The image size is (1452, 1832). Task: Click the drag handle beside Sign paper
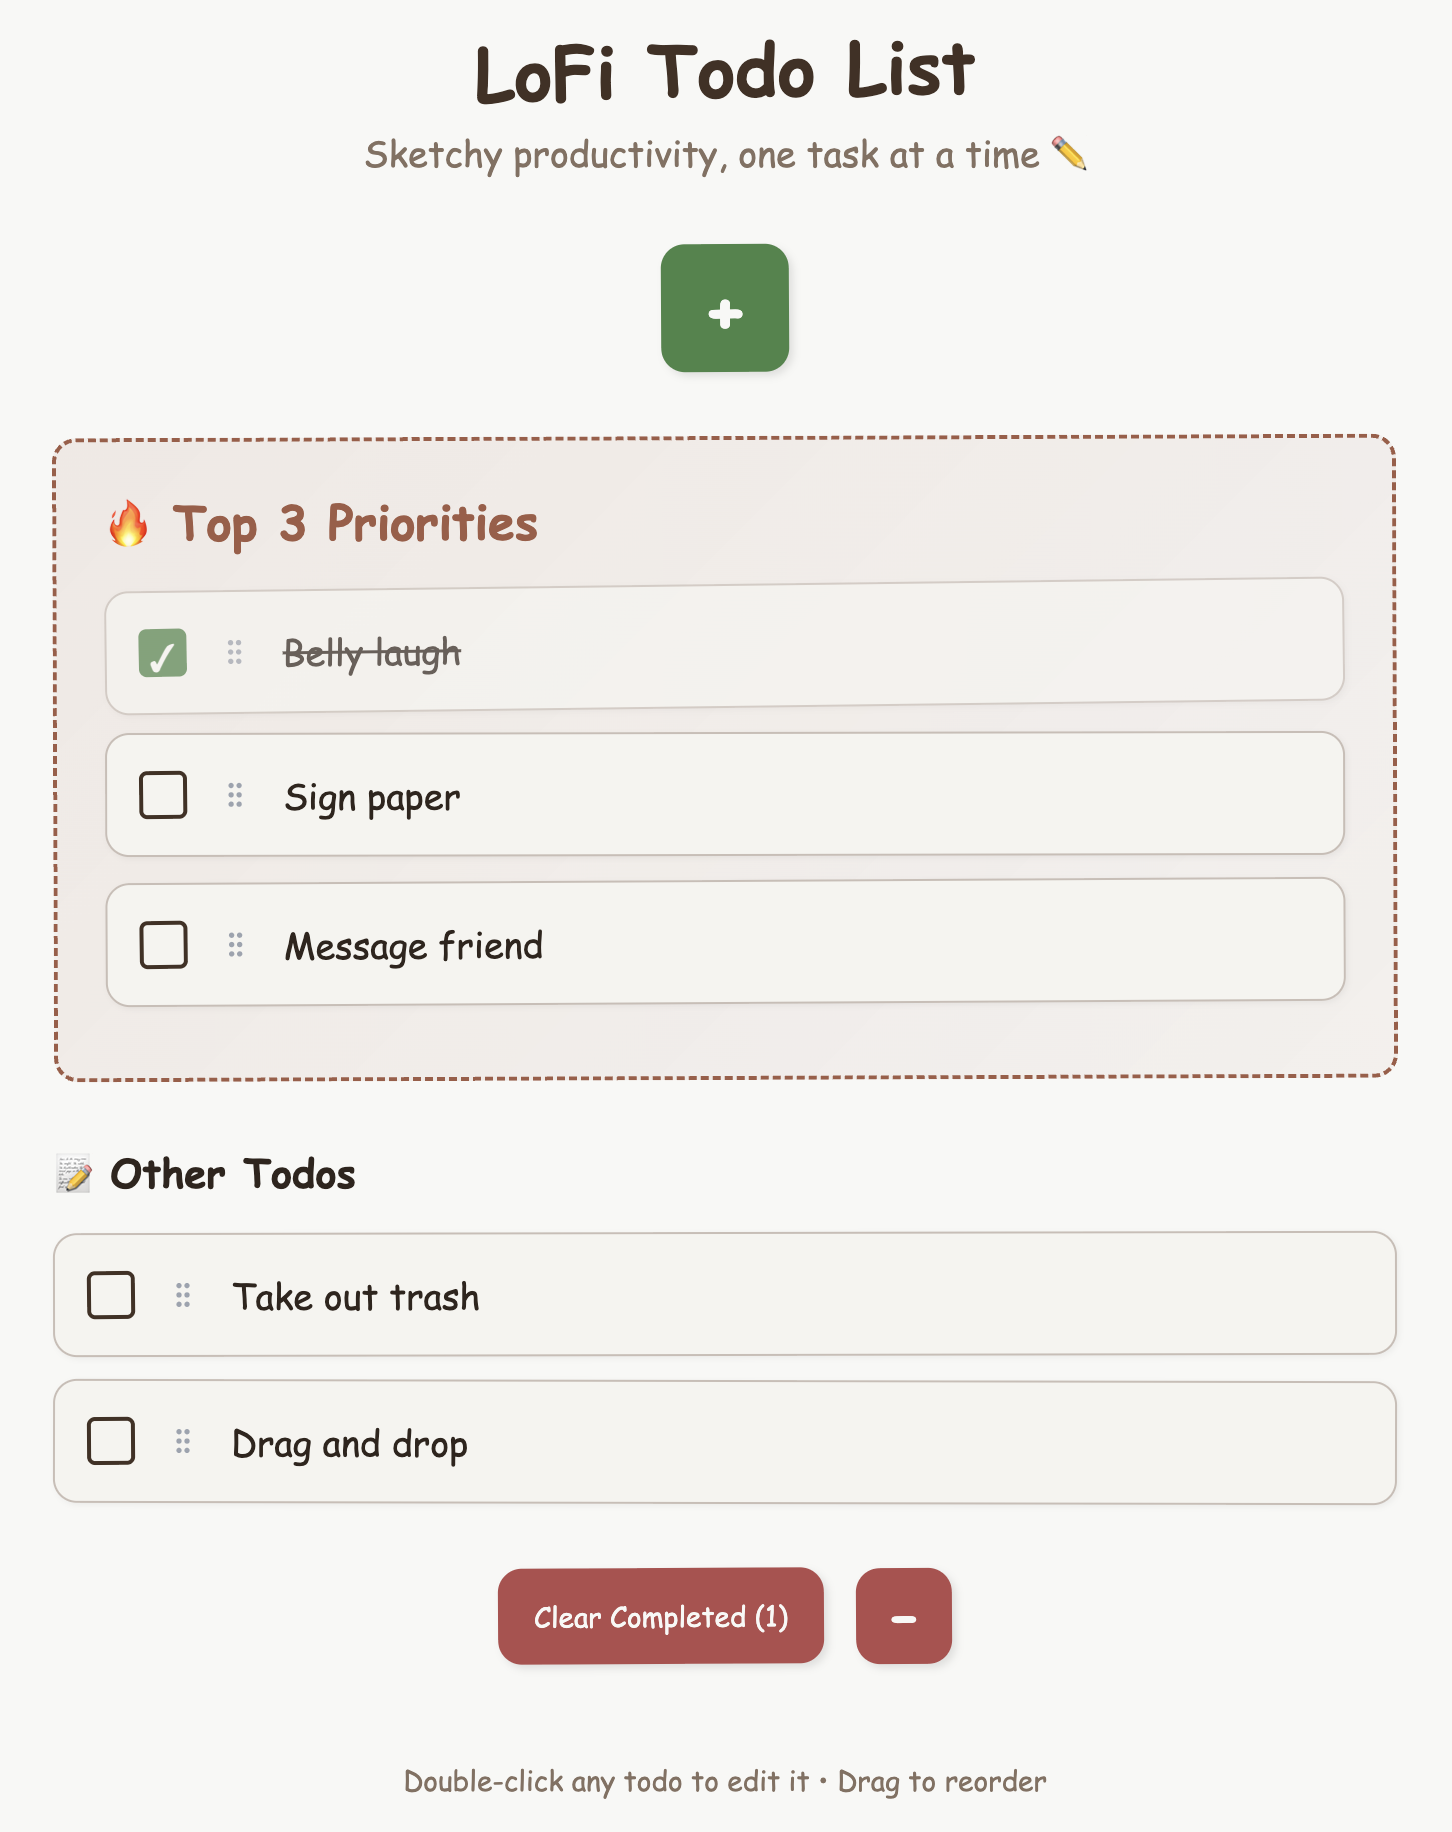click(x=234, y=796)
